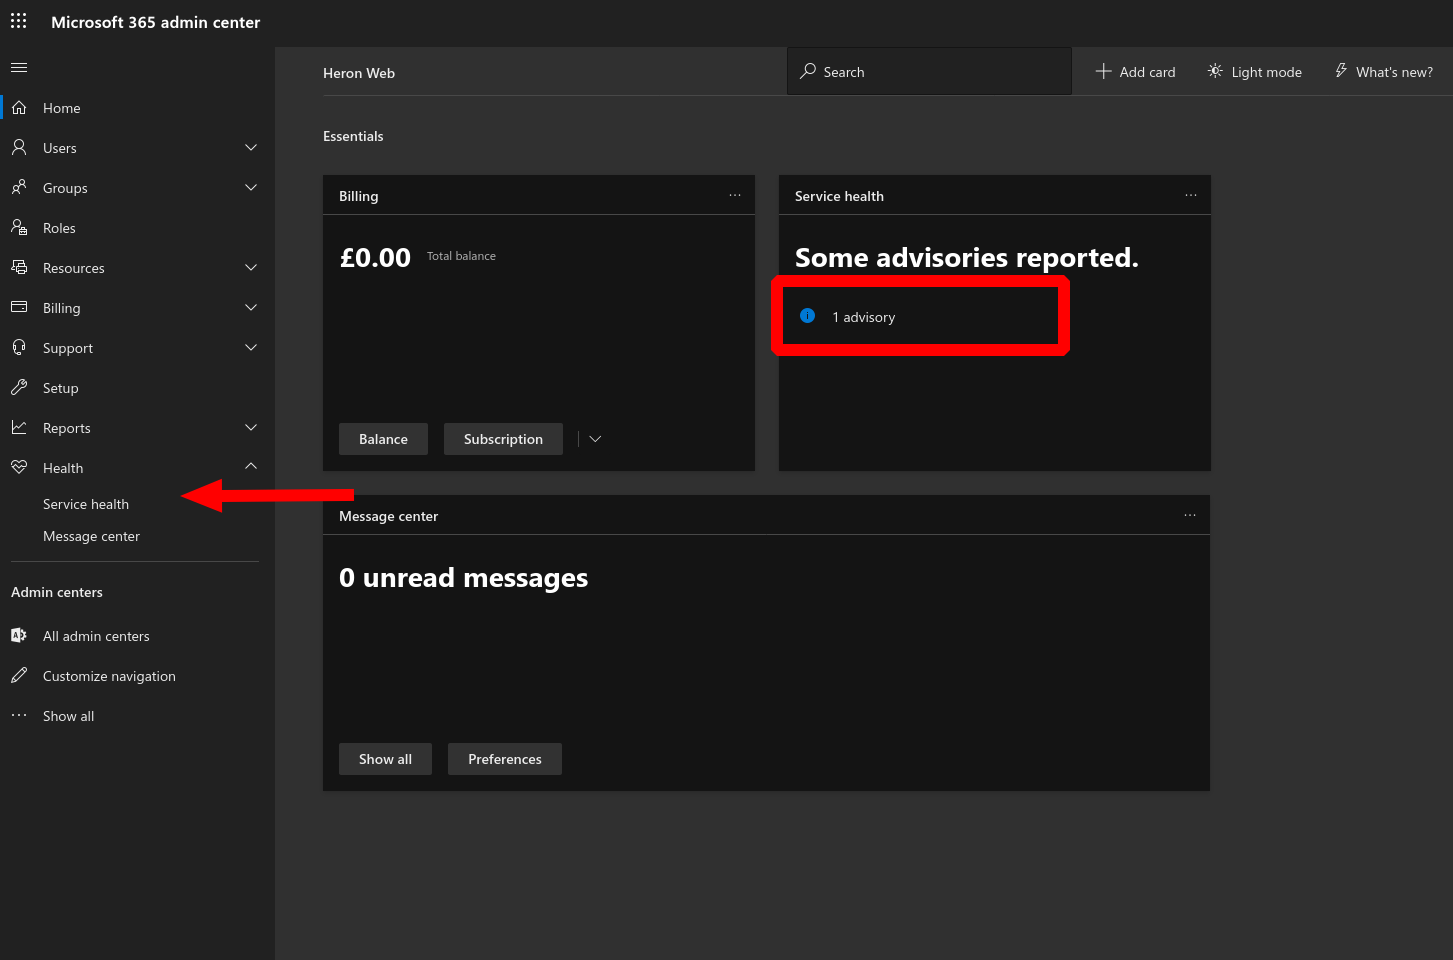The height and width of the screenshot is (960, 1453).
Task: Click the Heron Web organization name
Action: (x=359, y=73)
